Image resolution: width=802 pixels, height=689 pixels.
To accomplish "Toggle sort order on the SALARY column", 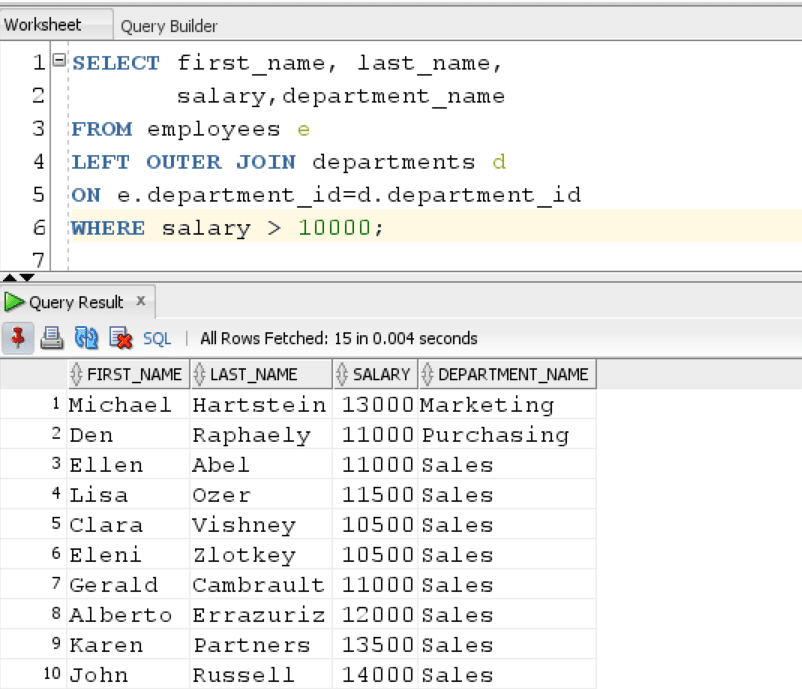I will [340, 373].
